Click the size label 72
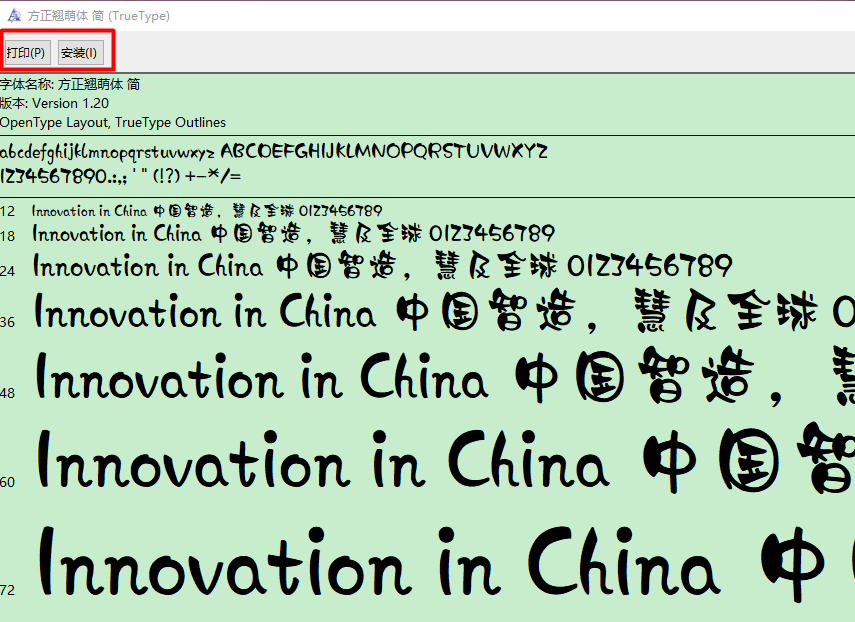Image resolution: width=855 pixels, height=622 pixels. tap(8, 590)
